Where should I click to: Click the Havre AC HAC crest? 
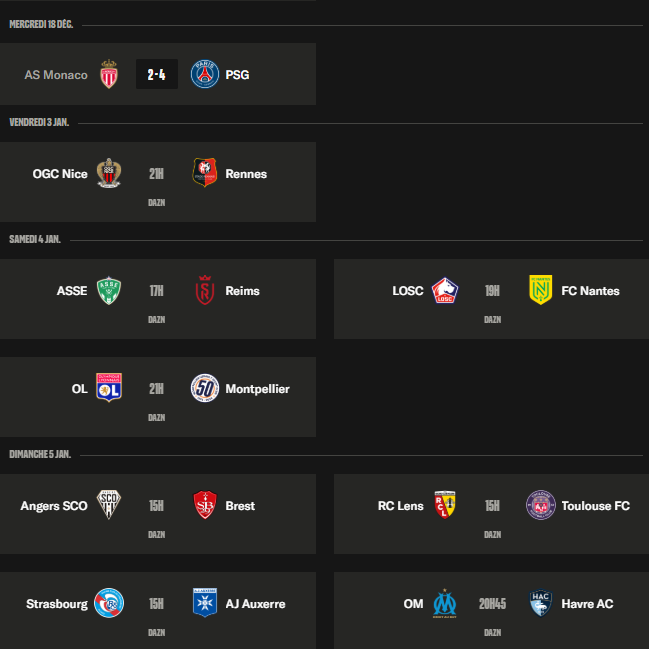(x=541, y=603)
